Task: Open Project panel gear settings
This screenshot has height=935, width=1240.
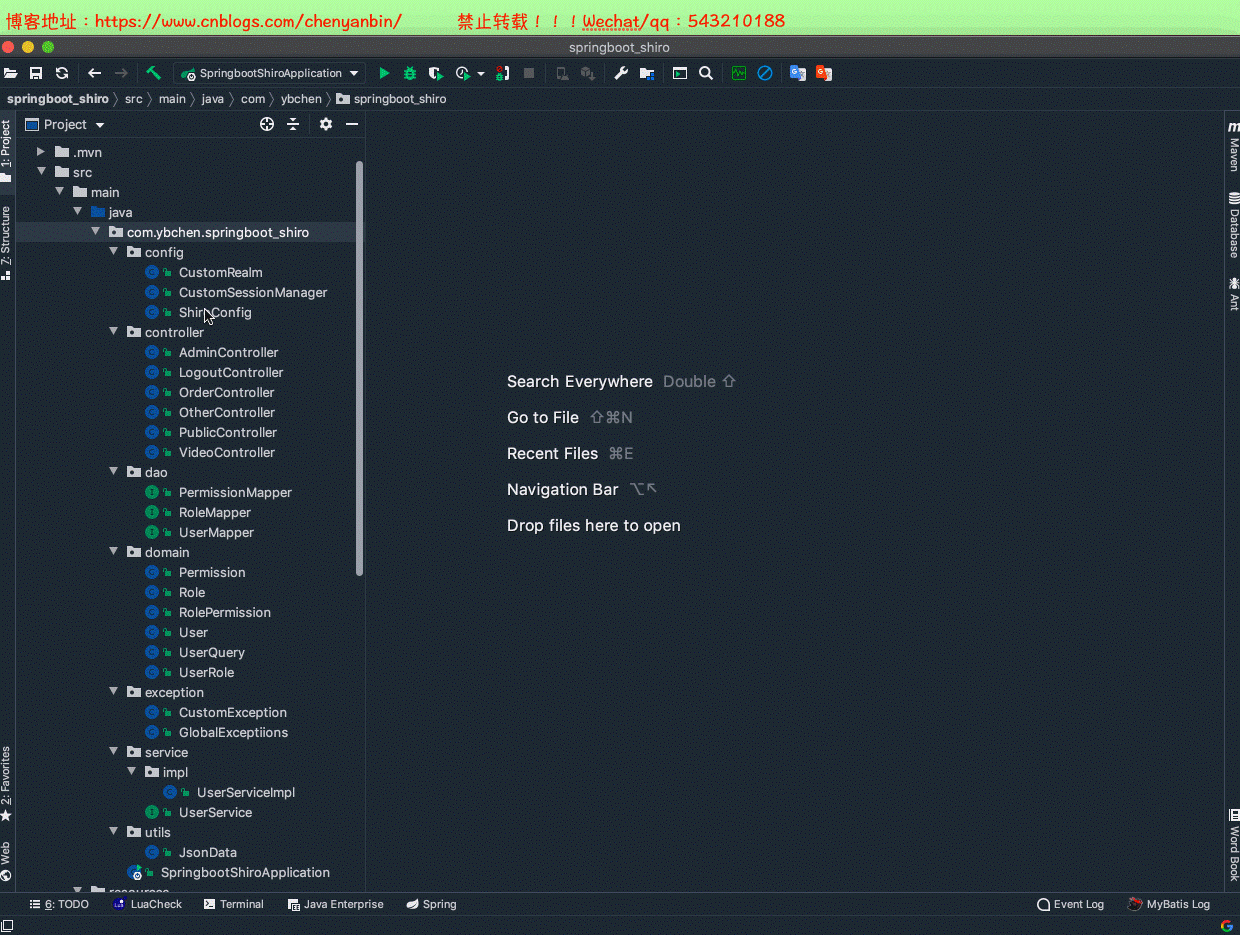Action: (325, 124)
